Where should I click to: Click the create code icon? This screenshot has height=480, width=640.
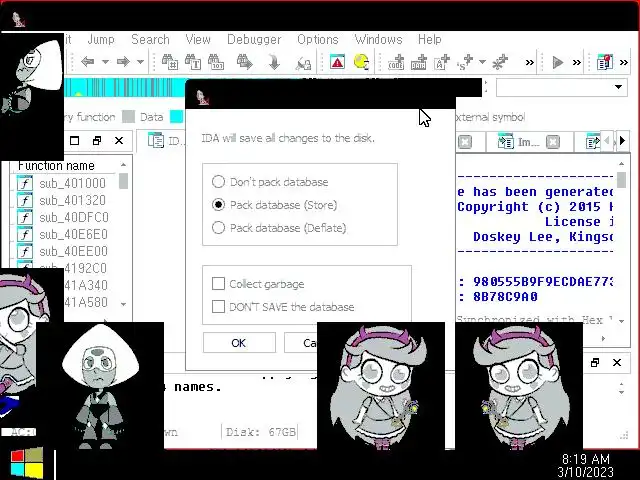(396, 62)
